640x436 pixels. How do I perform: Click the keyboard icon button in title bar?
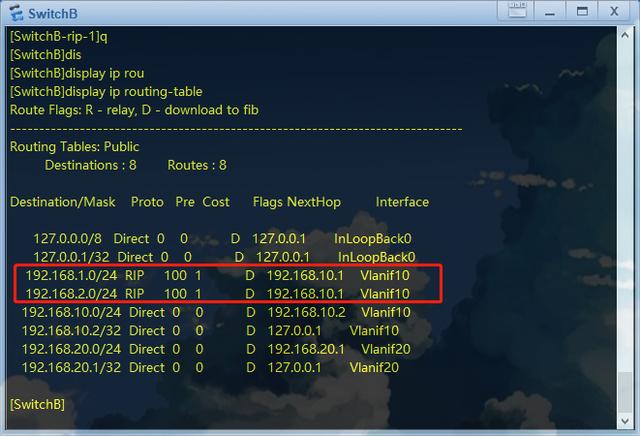pyautogui.click(x=517, y=10)
